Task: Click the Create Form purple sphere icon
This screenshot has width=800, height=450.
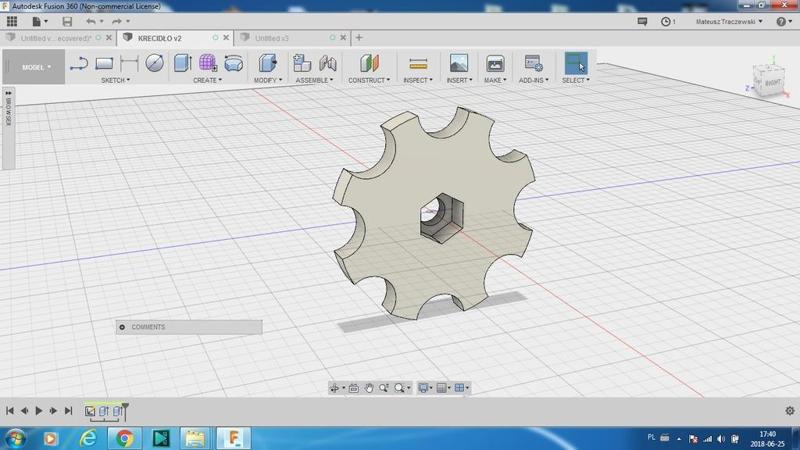Action: 208,64
